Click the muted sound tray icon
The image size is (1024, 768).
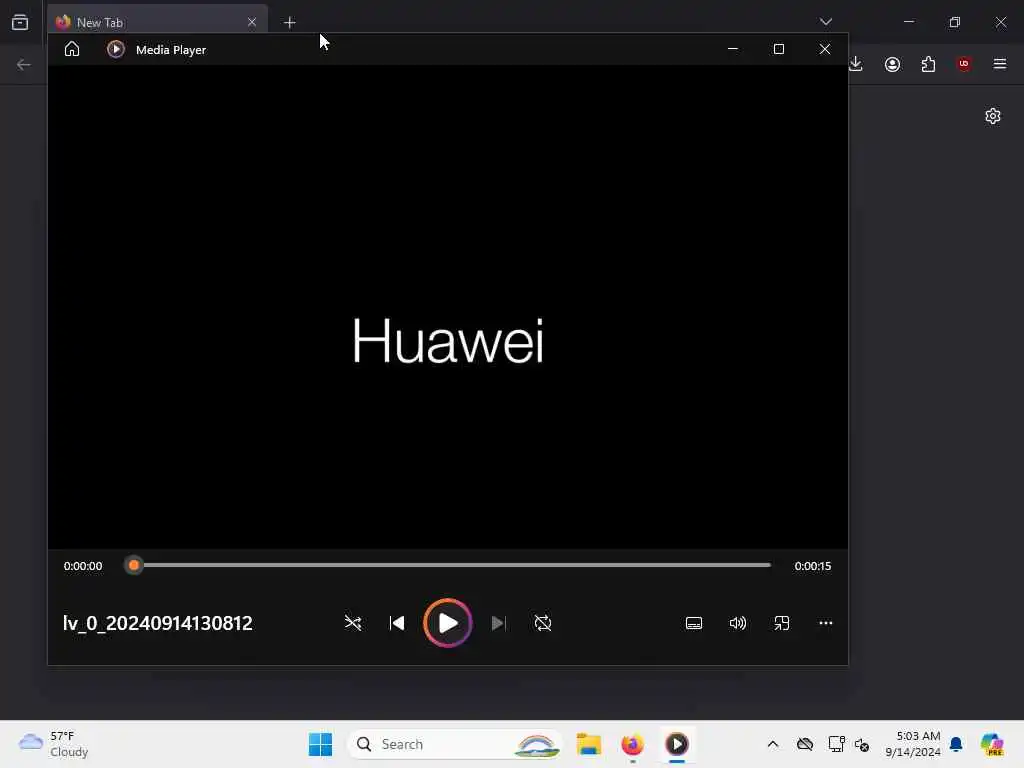click(x=862, y=744)
